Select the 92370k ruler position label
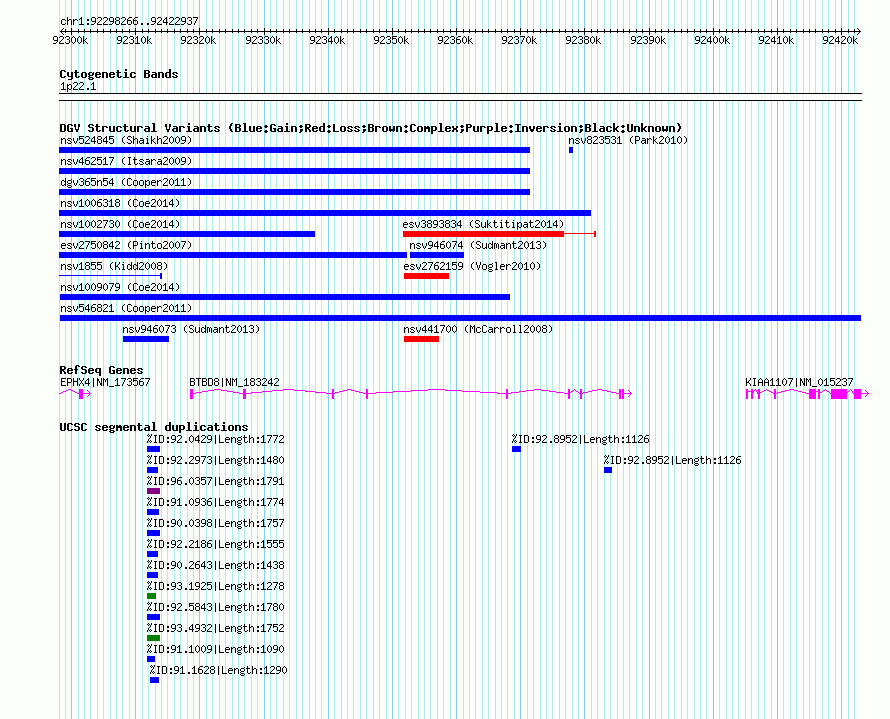Screen dimensions: 890x719 click(519, 40)
